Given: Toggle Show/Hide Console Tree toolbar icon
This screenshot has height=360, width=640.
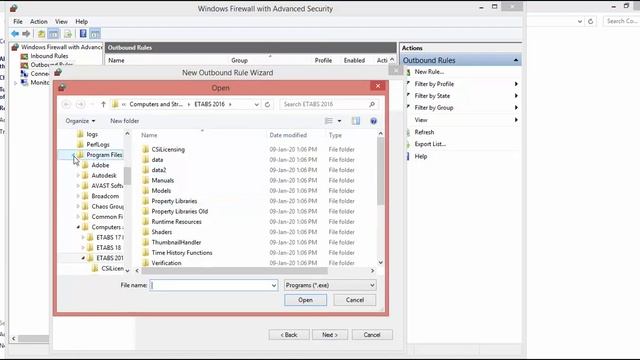Looking at the screenshot, I should [53, 33].
